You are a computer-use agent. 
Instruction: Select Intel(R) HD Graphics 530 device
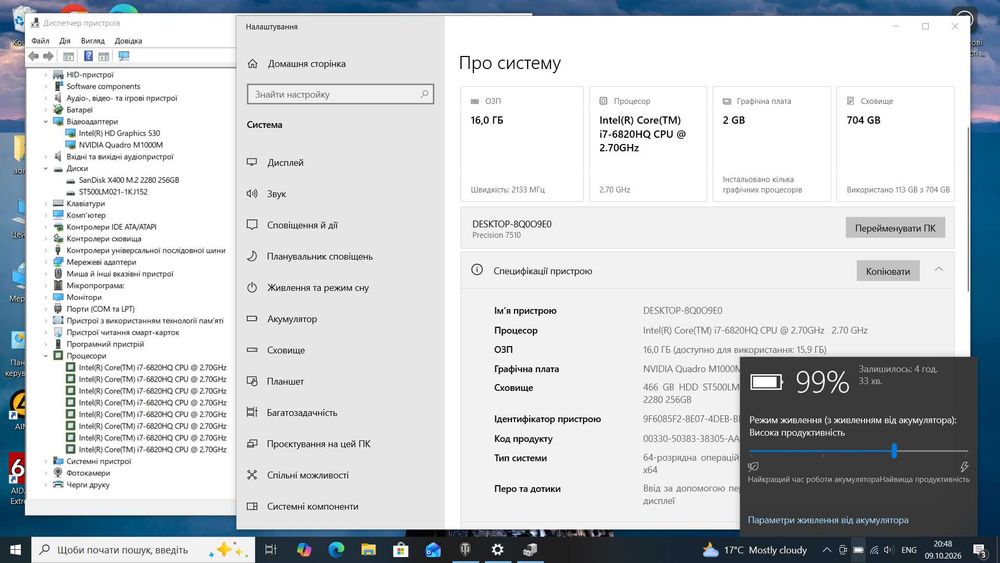coord(119,134)
